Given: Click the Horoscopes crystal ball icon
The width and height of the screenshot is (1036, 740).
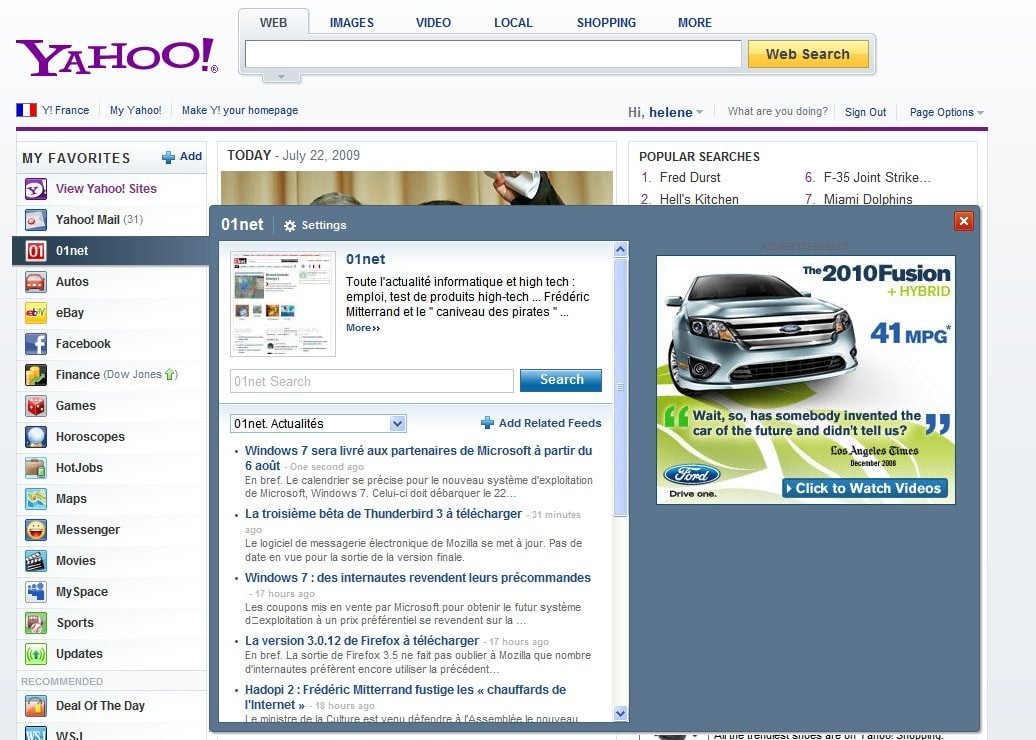Looking at the screenshot, I should (36, 437).
